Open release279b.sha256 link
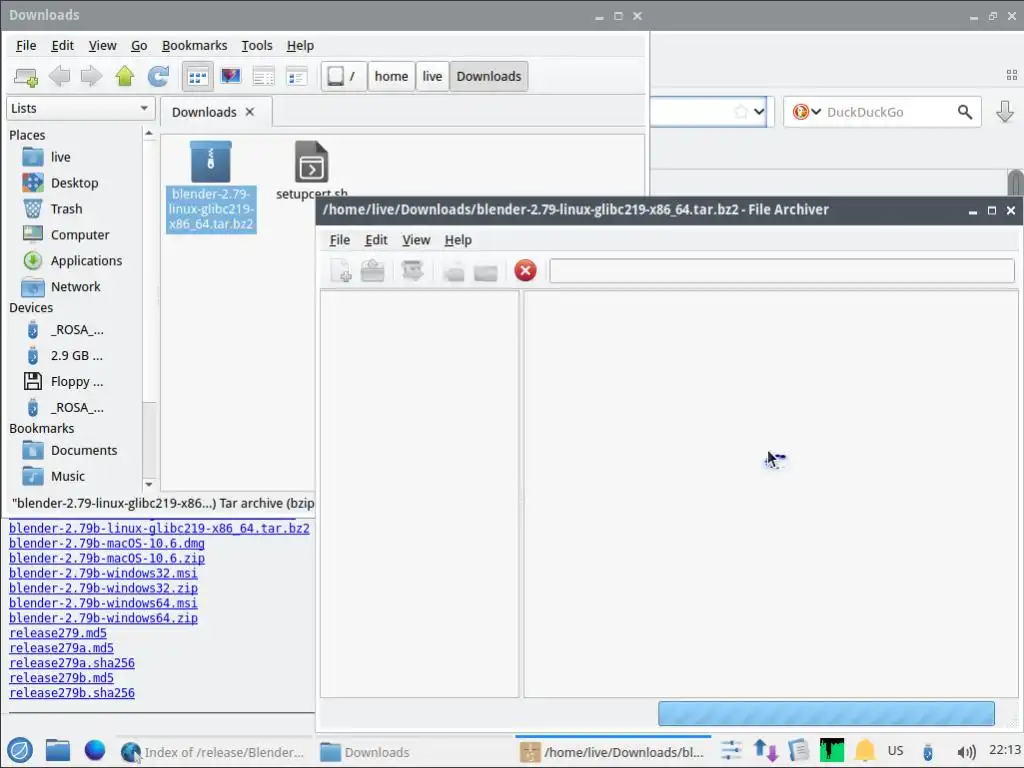The width and height of the screenshot is (1024, 768). (x=72, y=693)
